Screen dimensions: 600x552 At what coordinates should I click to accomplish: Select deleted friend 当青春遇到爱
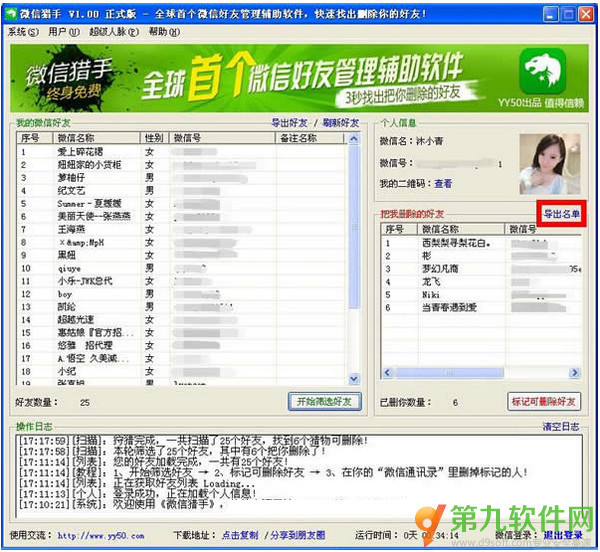pos(481,308)
